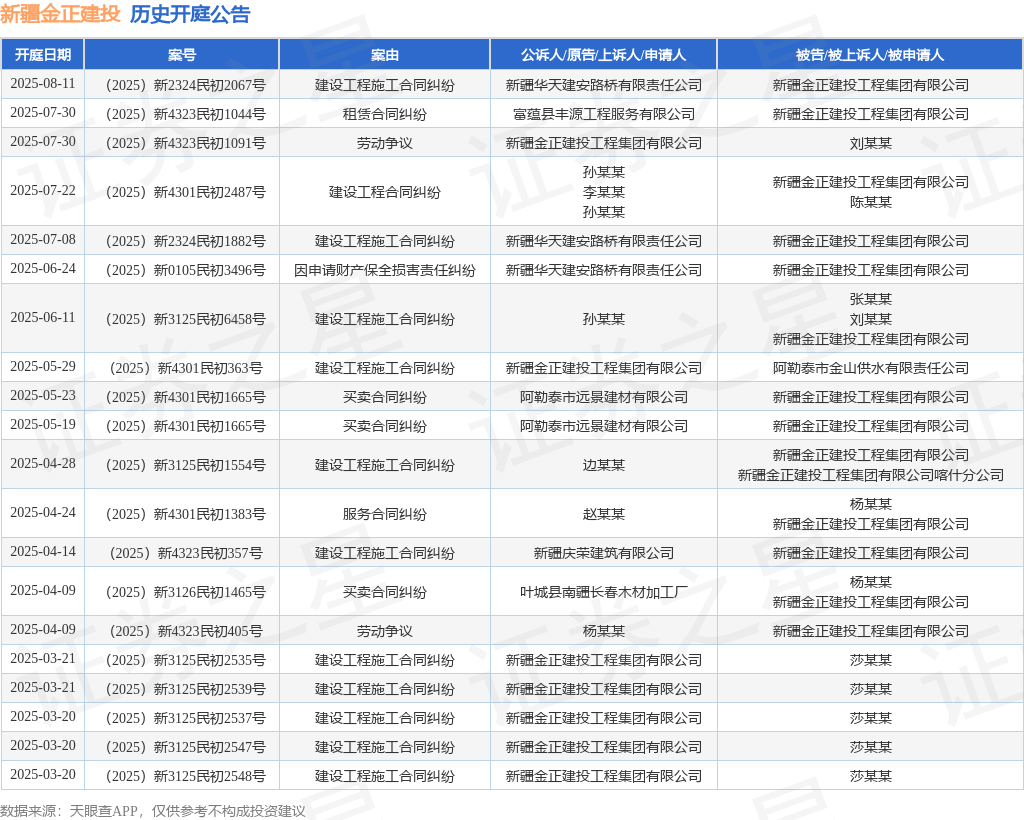Click the 租赁合同纠纷 case cause
The height and width of the screenshot is (820, 1024).
click(385, 114)
